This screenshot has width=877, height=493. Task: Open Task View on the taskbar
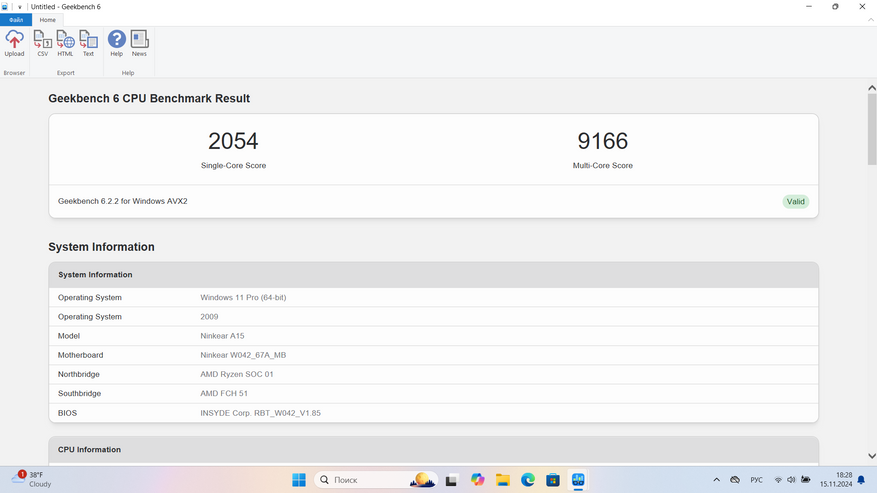[451, 480]
